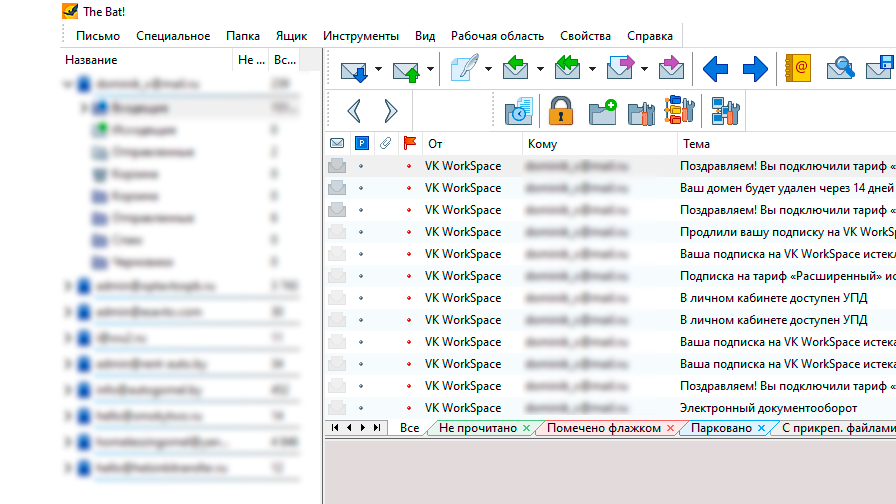
Task: Click the reply to all icon
Action: coord(568,69)
